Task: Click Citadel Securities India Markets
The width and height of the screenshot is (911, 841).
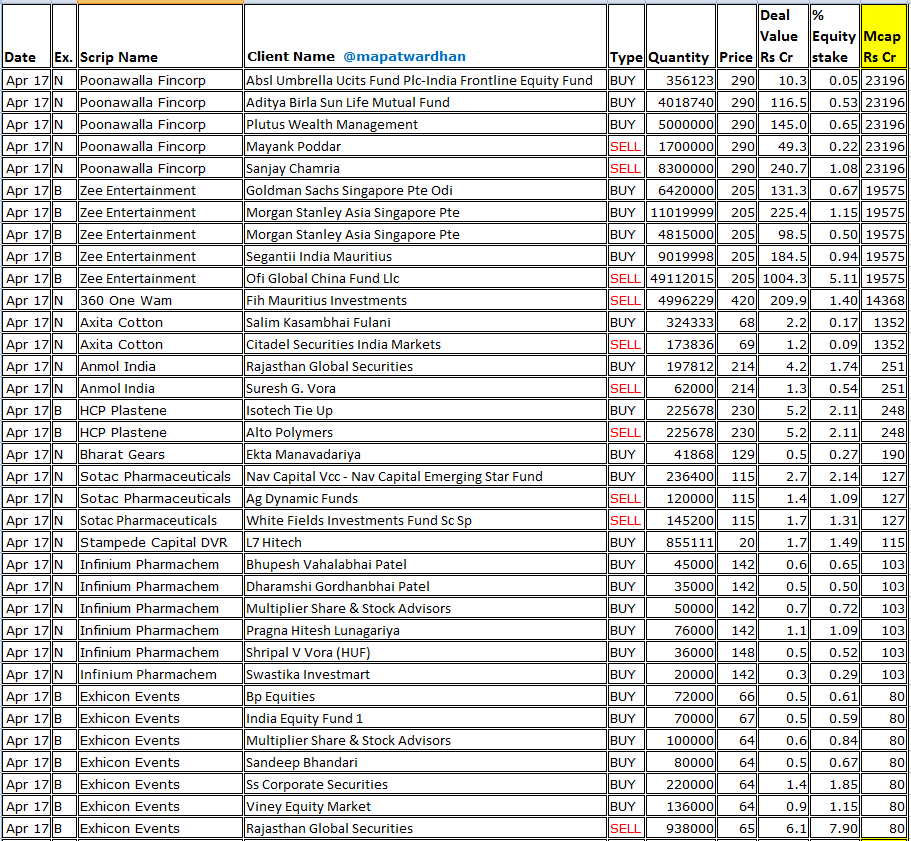Action: pyautogui.click(x=425, y=344)
